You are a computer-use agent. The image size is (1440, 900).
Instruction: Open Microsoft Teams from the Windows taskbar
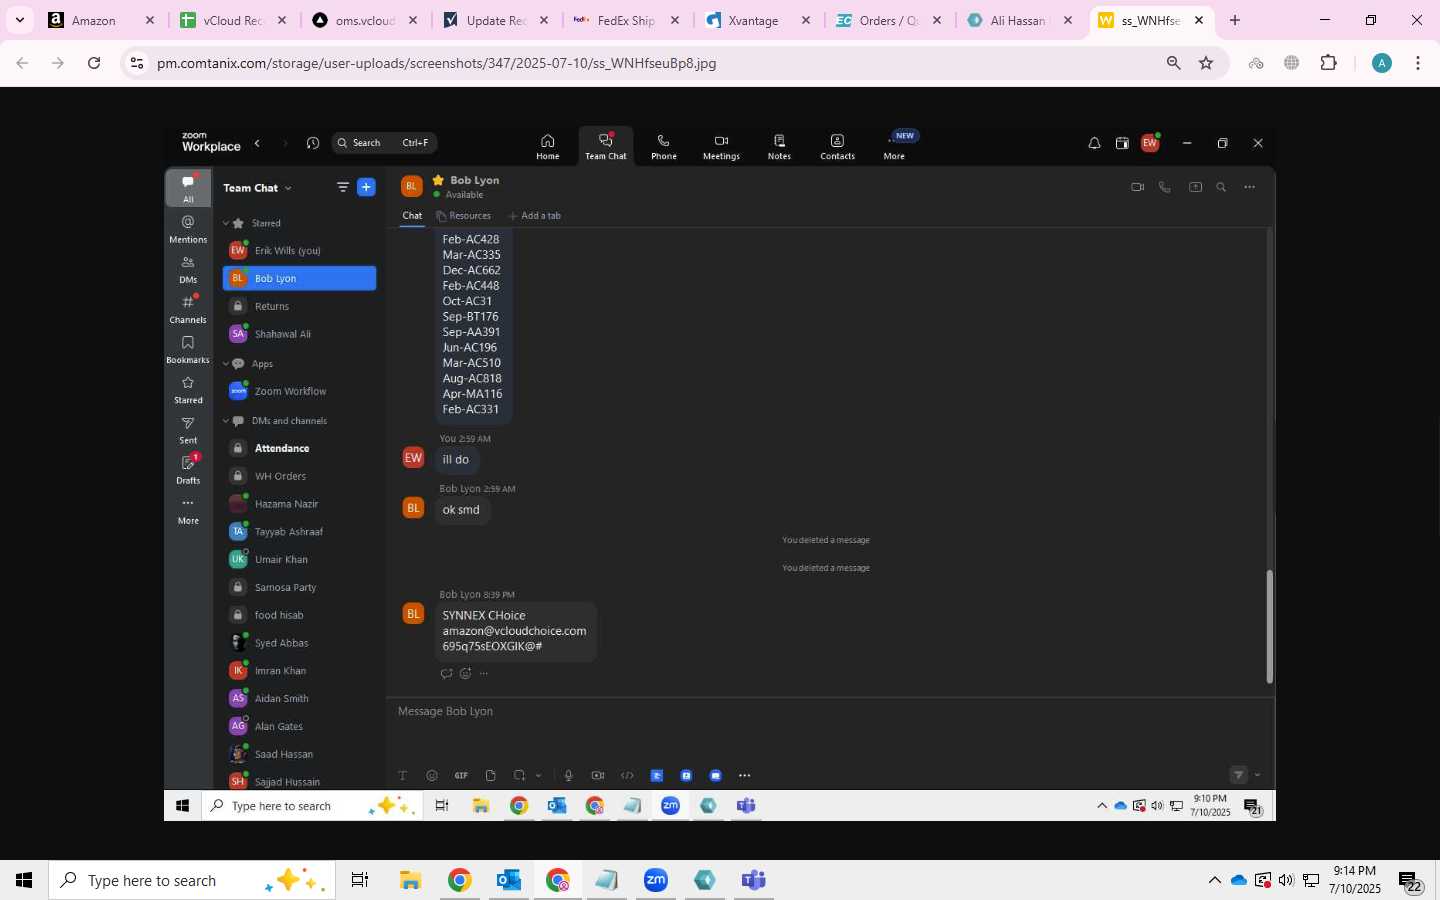pyautogui.click(x=753, y=880)
